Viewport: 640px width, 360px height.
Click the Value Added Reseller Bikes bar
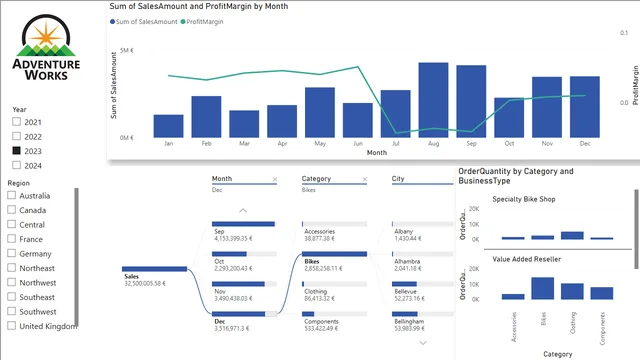click(x=542, y=288)
